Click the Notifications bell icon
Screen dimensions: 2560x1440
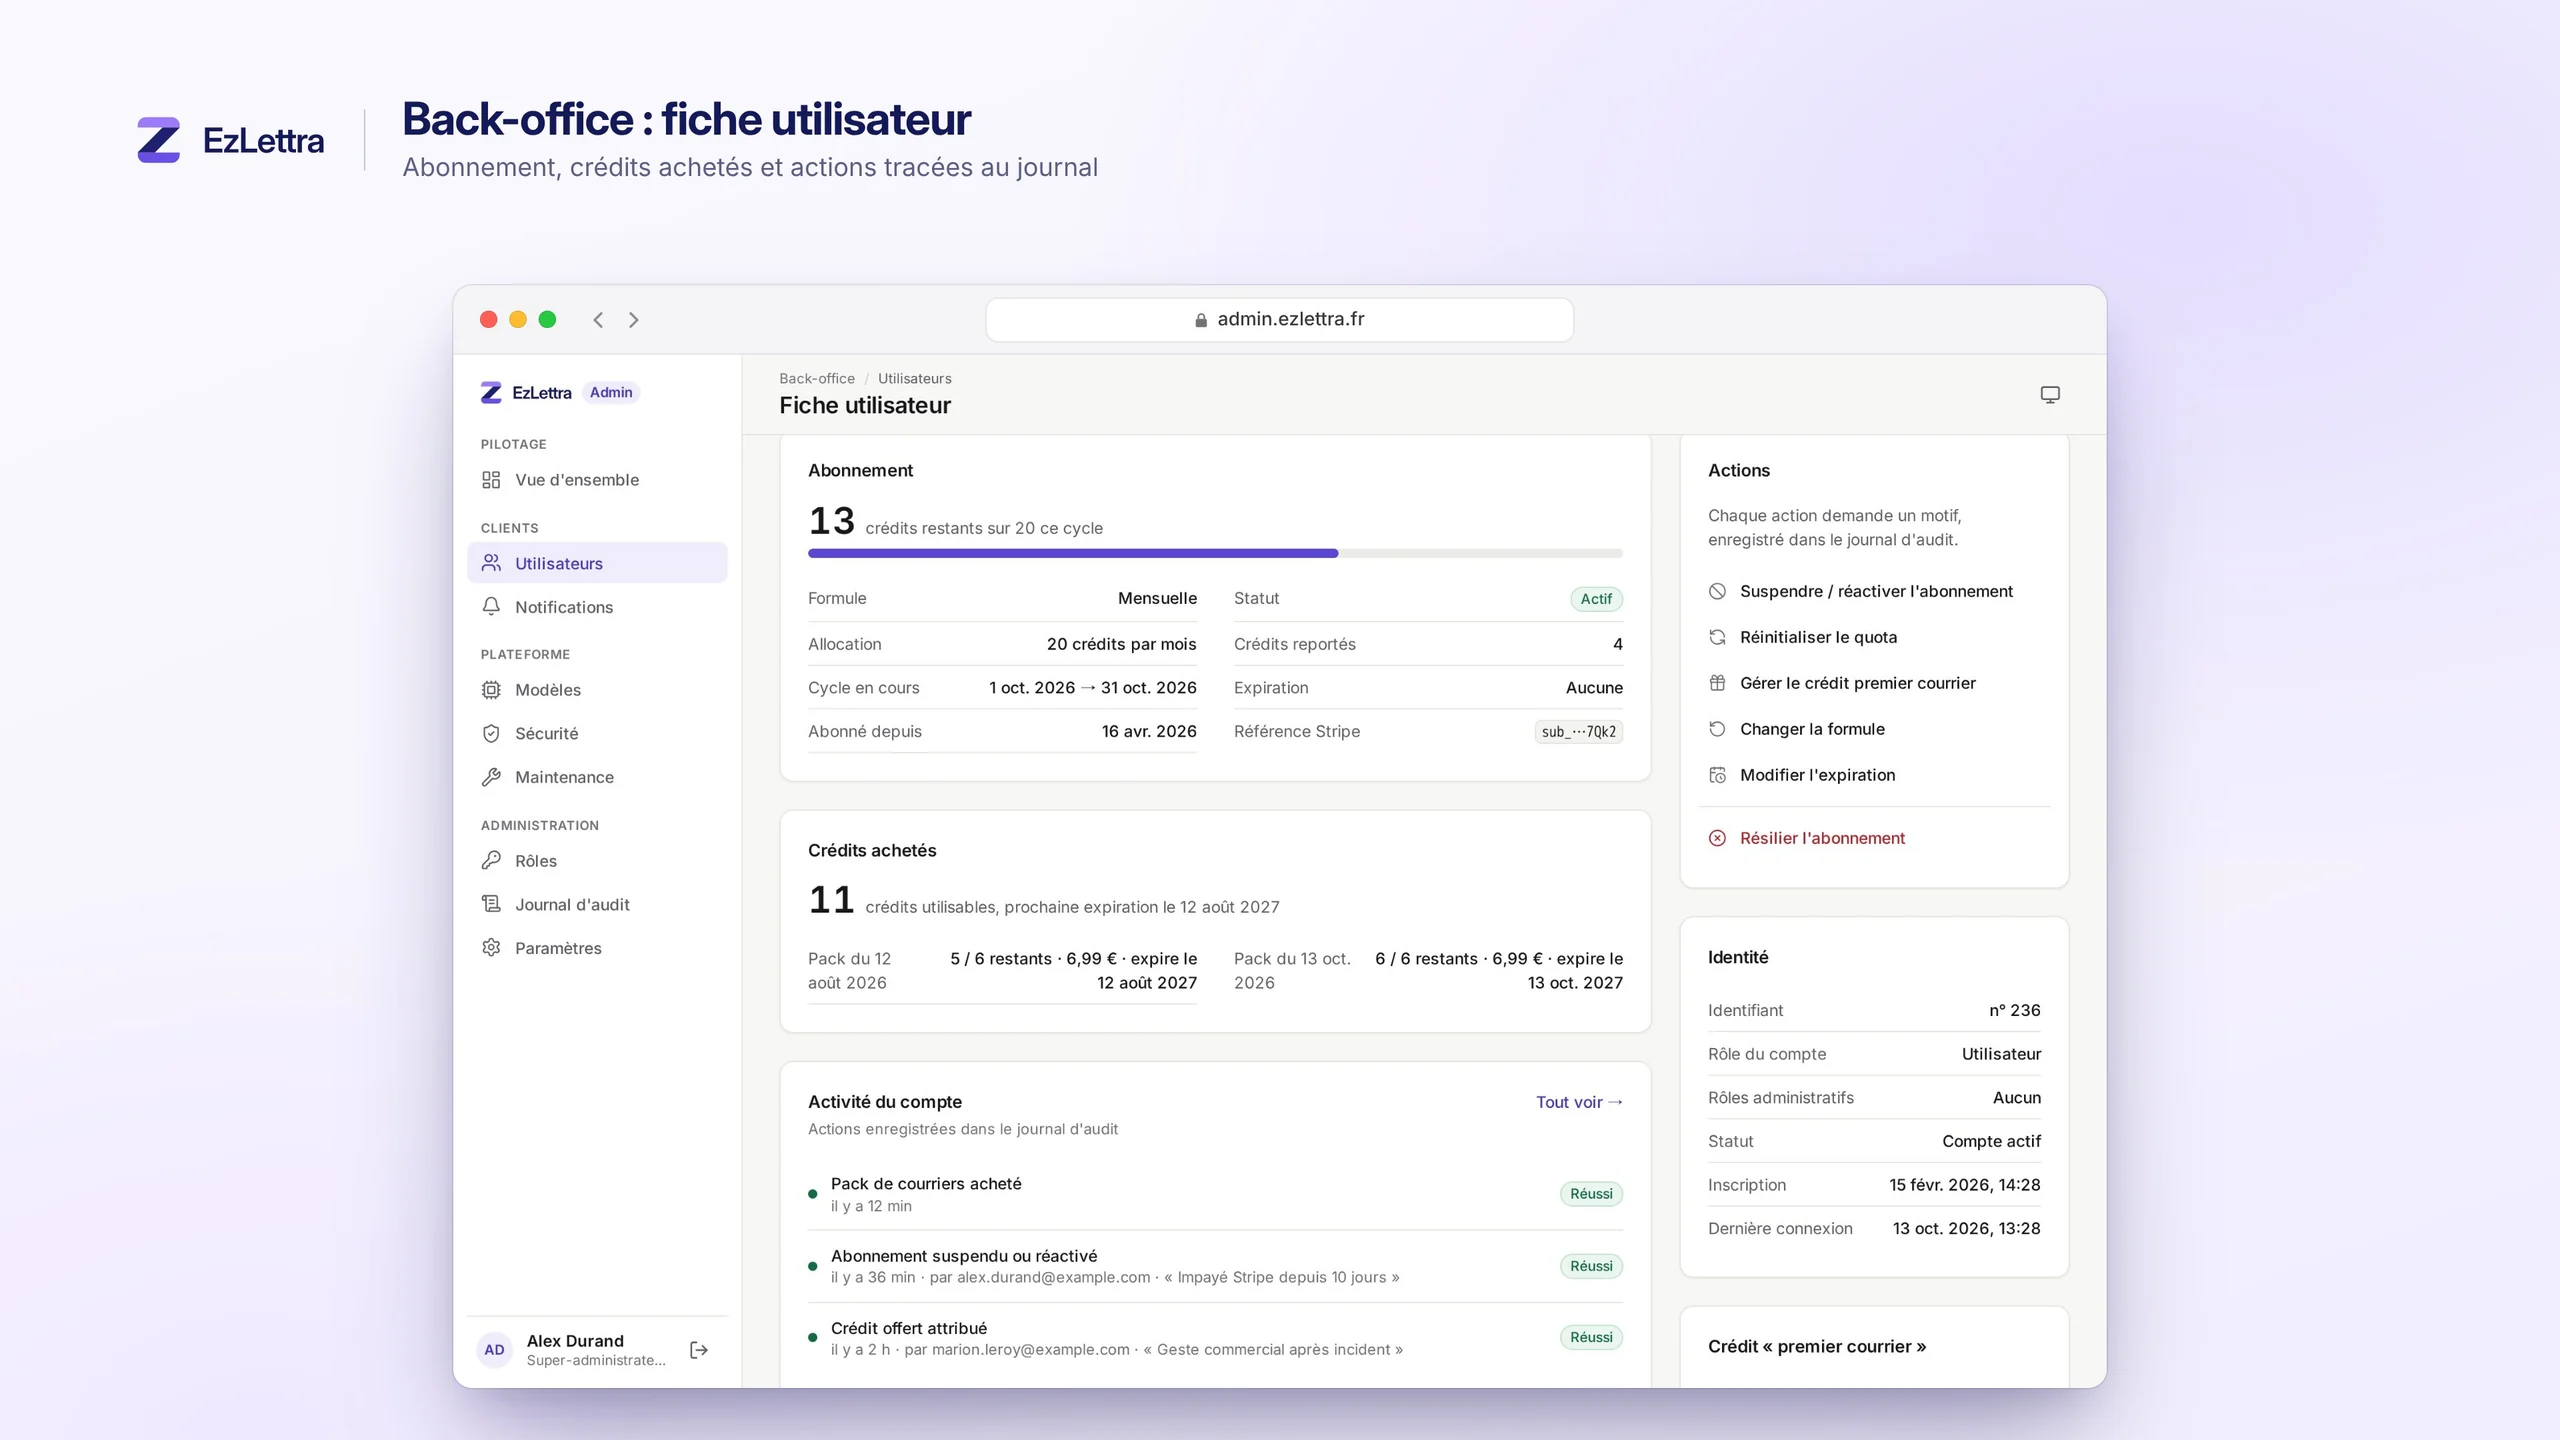point(491,607)
